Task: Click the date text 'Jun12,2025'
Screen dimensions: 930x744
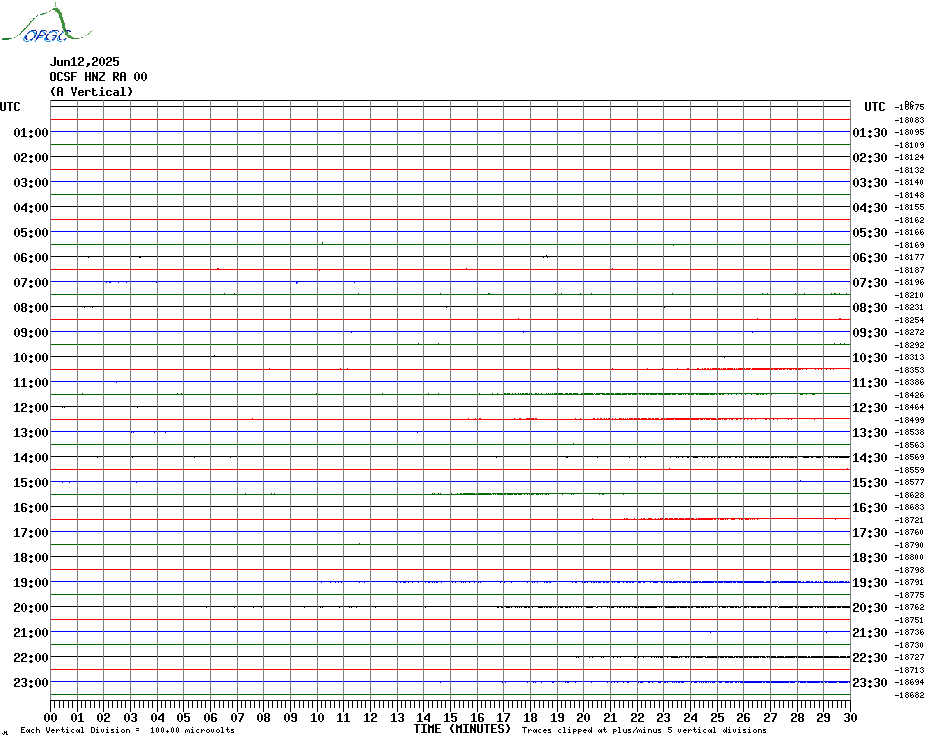Action: click(84, 62)
